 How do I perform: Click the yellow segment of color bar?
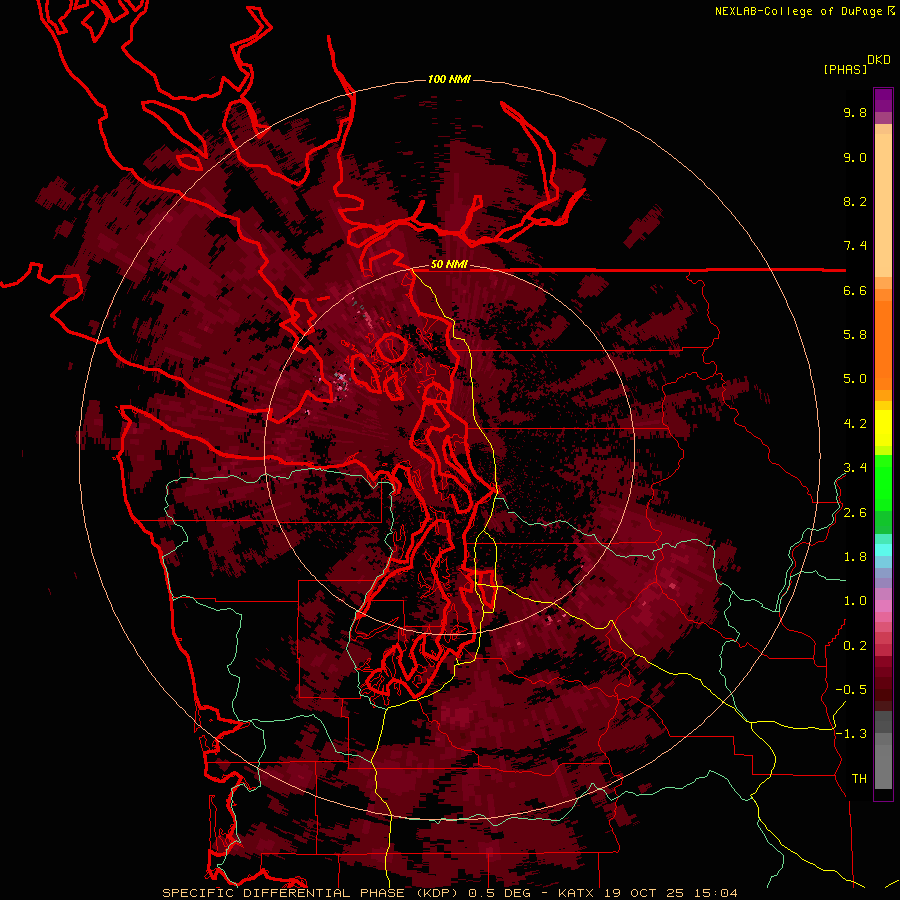(x=883, y=428)
